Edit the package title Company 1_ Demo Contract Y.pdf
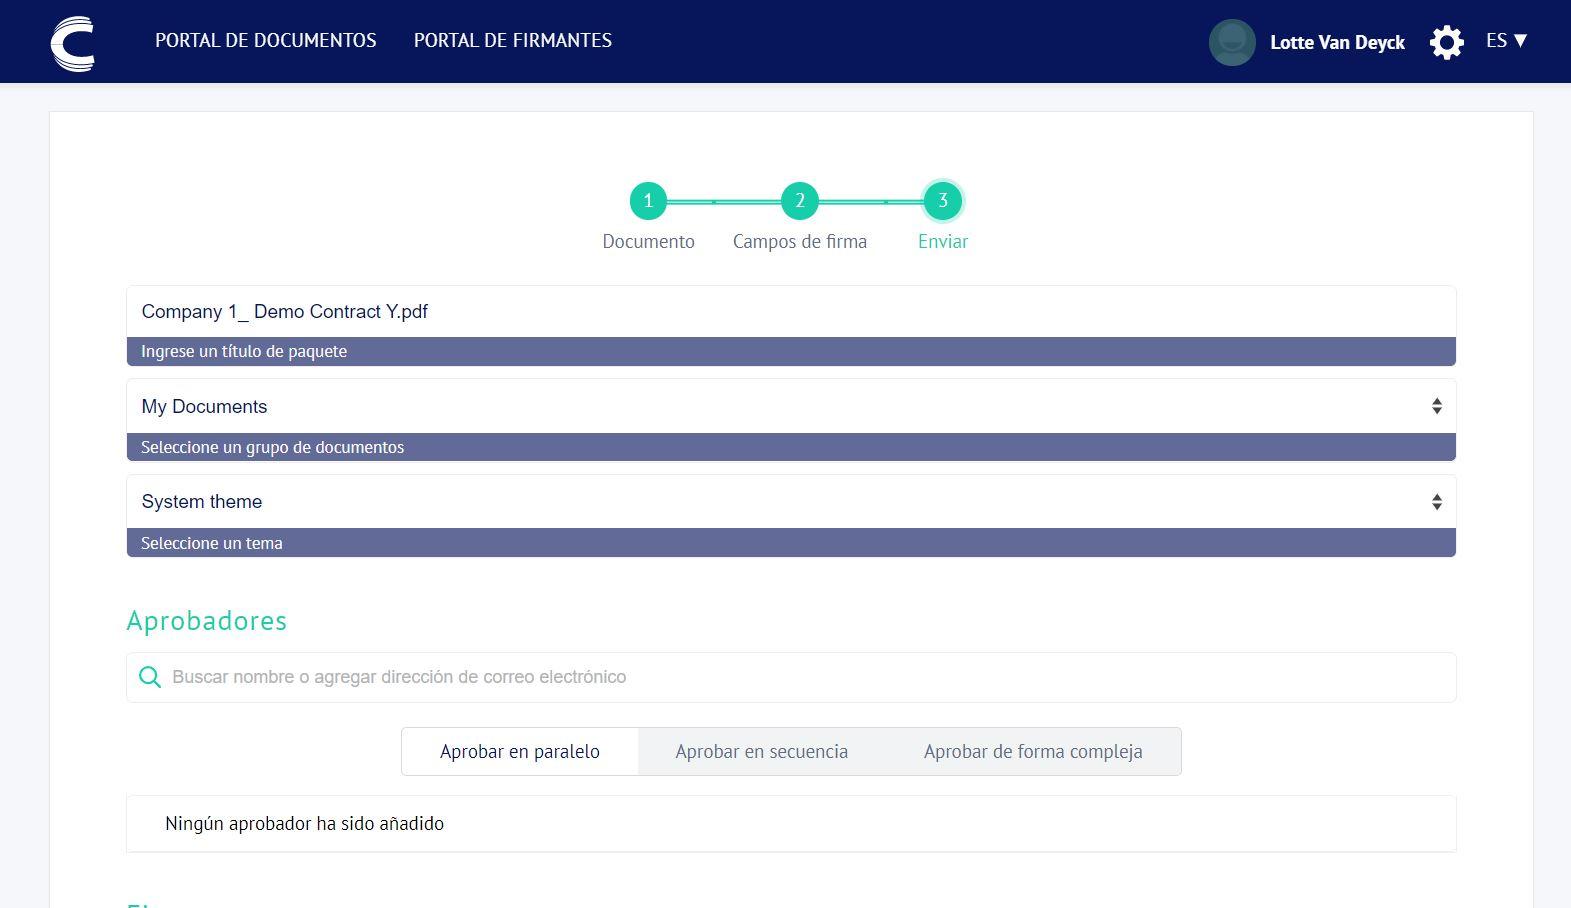 [x=791, y=312]
